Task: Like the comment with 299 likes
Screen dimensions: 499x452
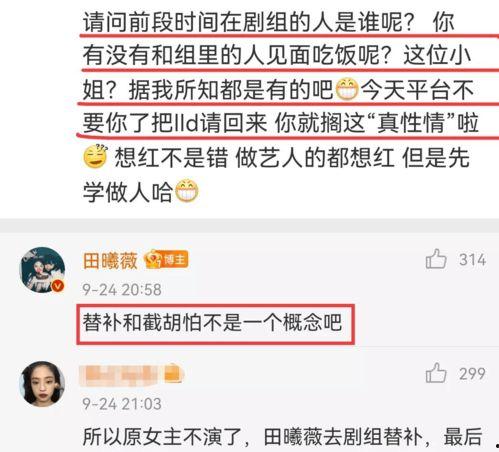Action: [436, 373]
